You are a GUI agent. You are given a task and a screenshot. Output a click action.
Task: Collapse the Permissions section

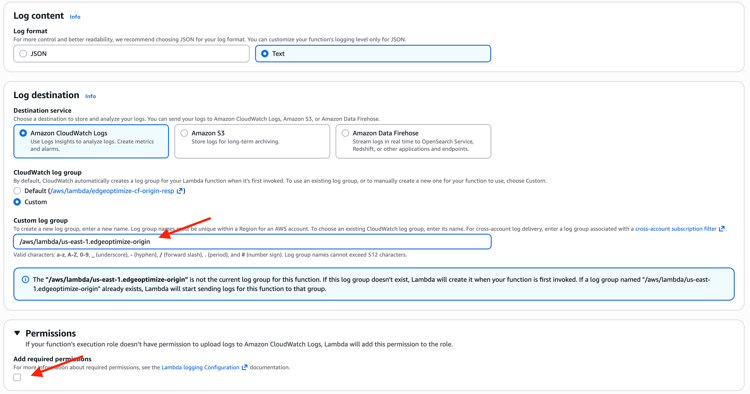(x=17, y=333)
